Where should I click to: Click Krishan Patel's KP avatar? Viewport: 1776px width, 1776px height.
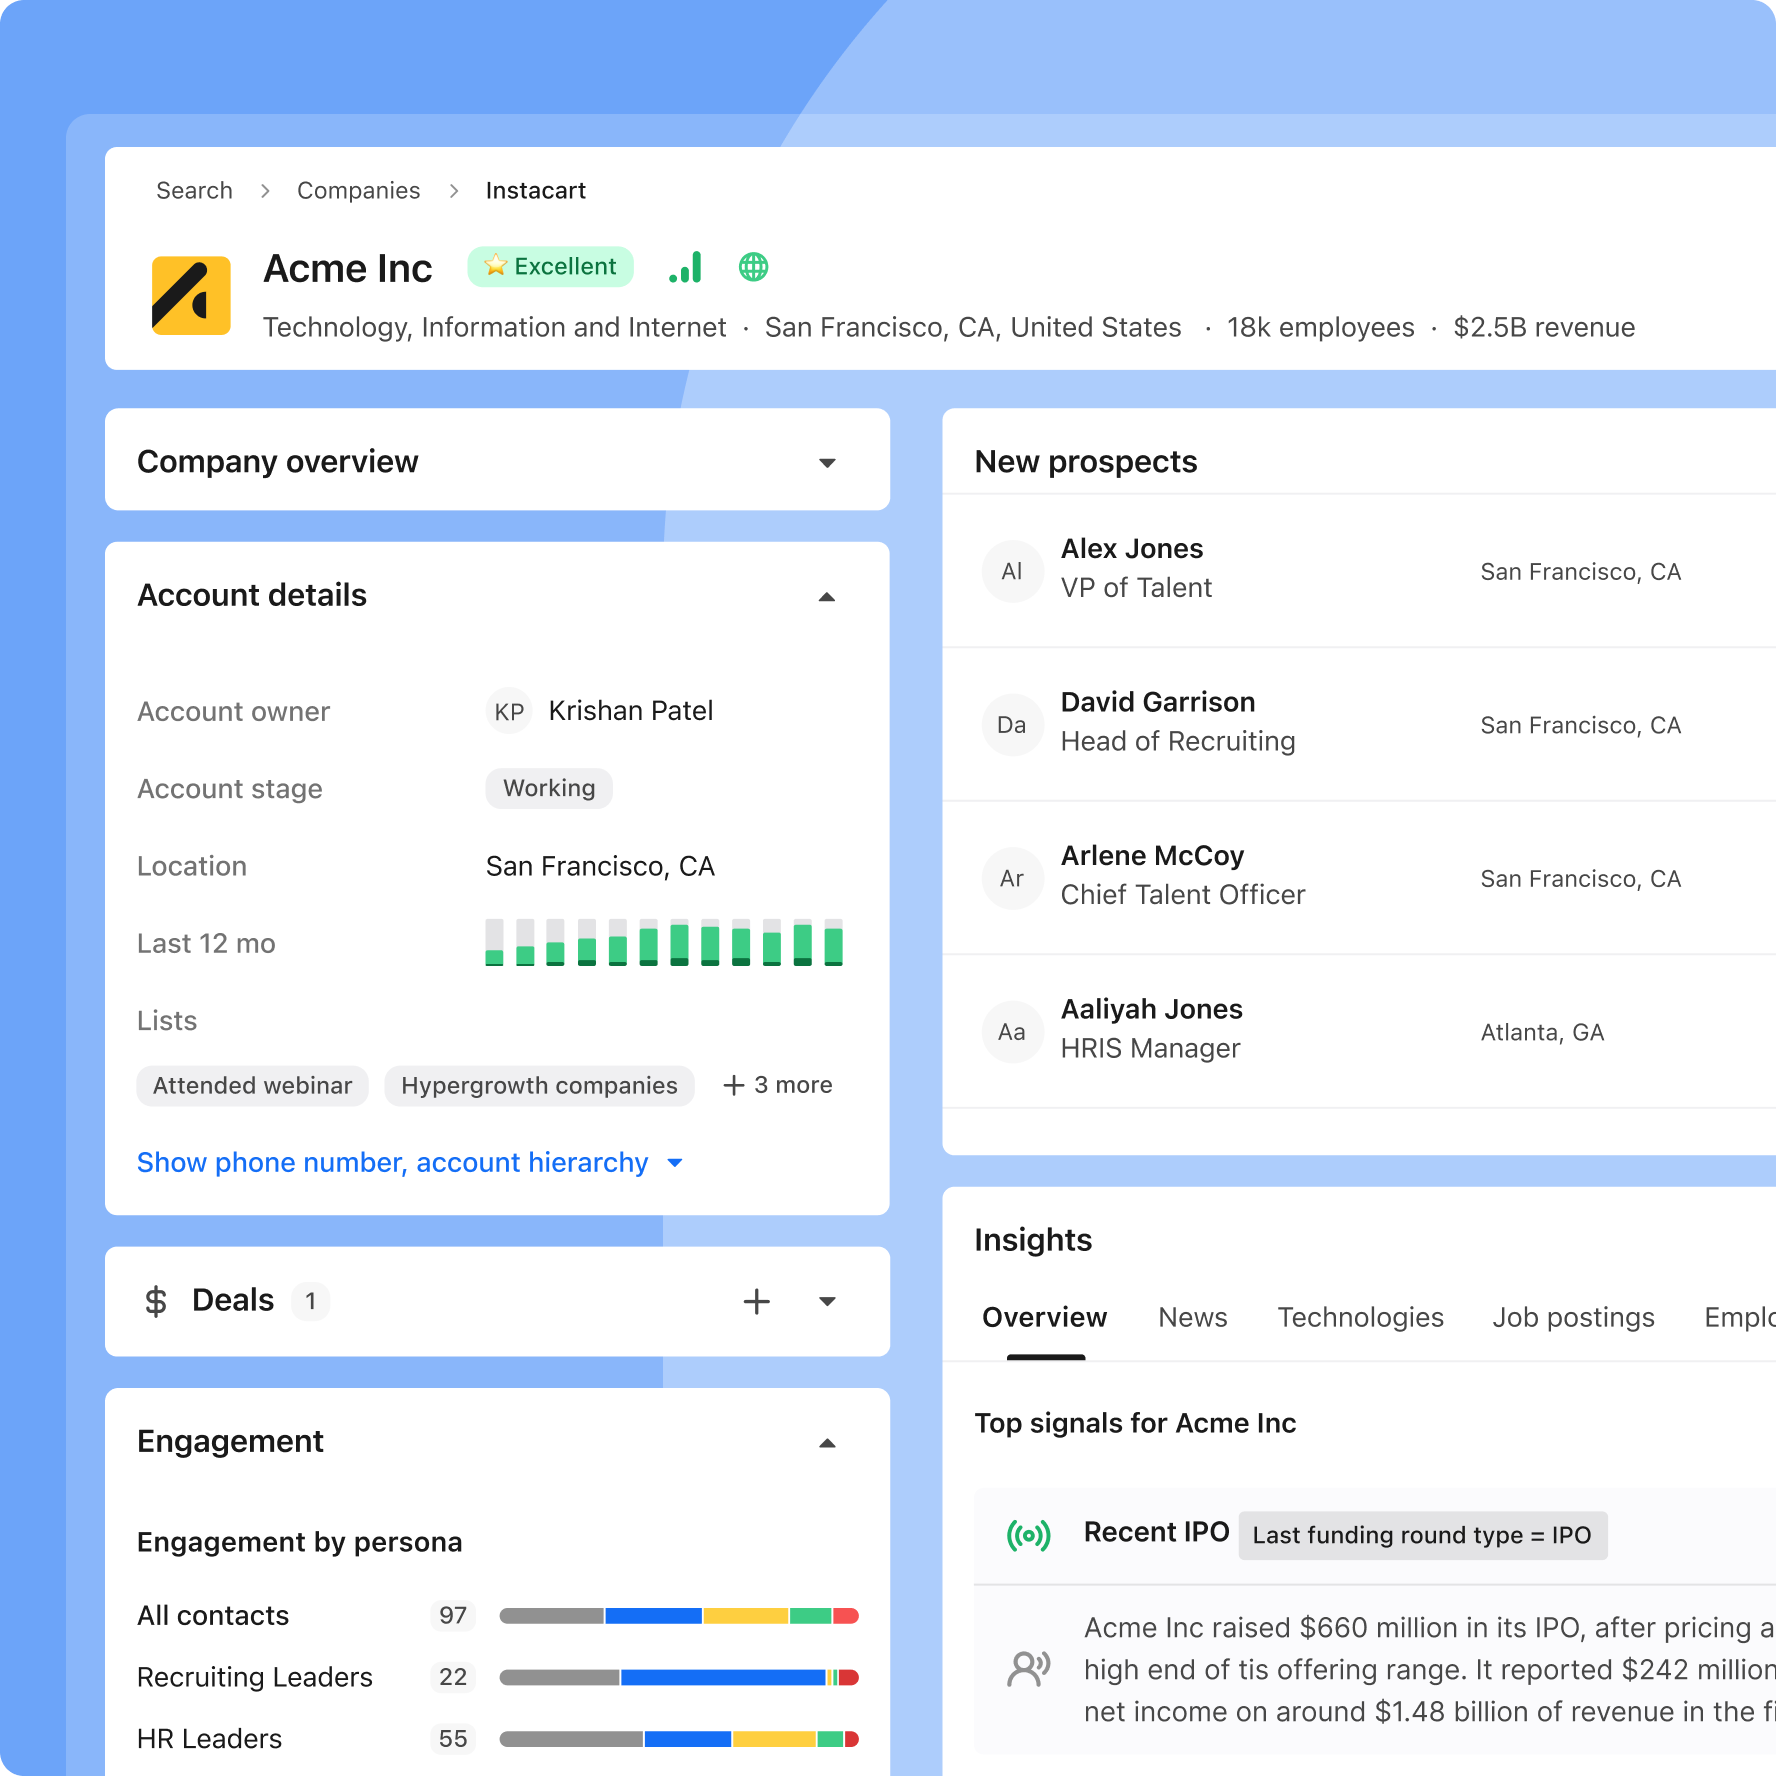(x=509, y=711)
